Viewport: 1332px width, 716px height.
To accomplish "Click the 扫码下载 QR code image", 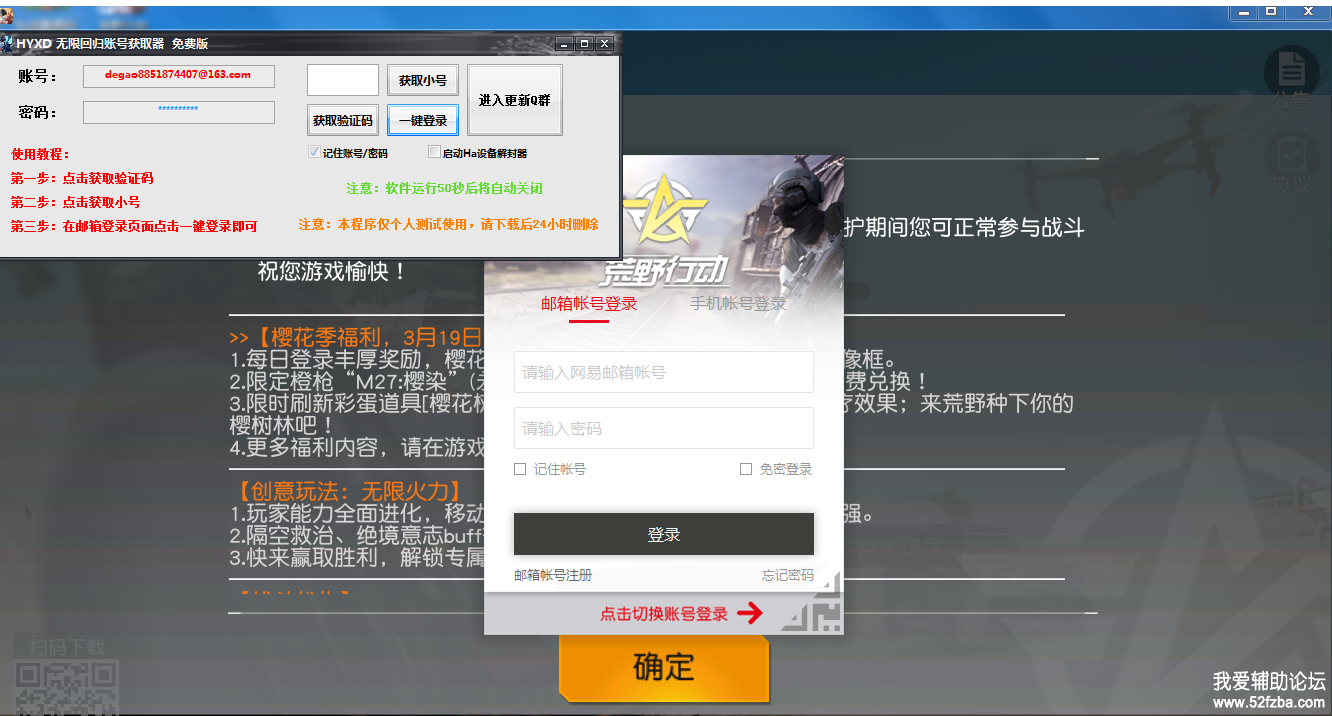I will point(67,688).
